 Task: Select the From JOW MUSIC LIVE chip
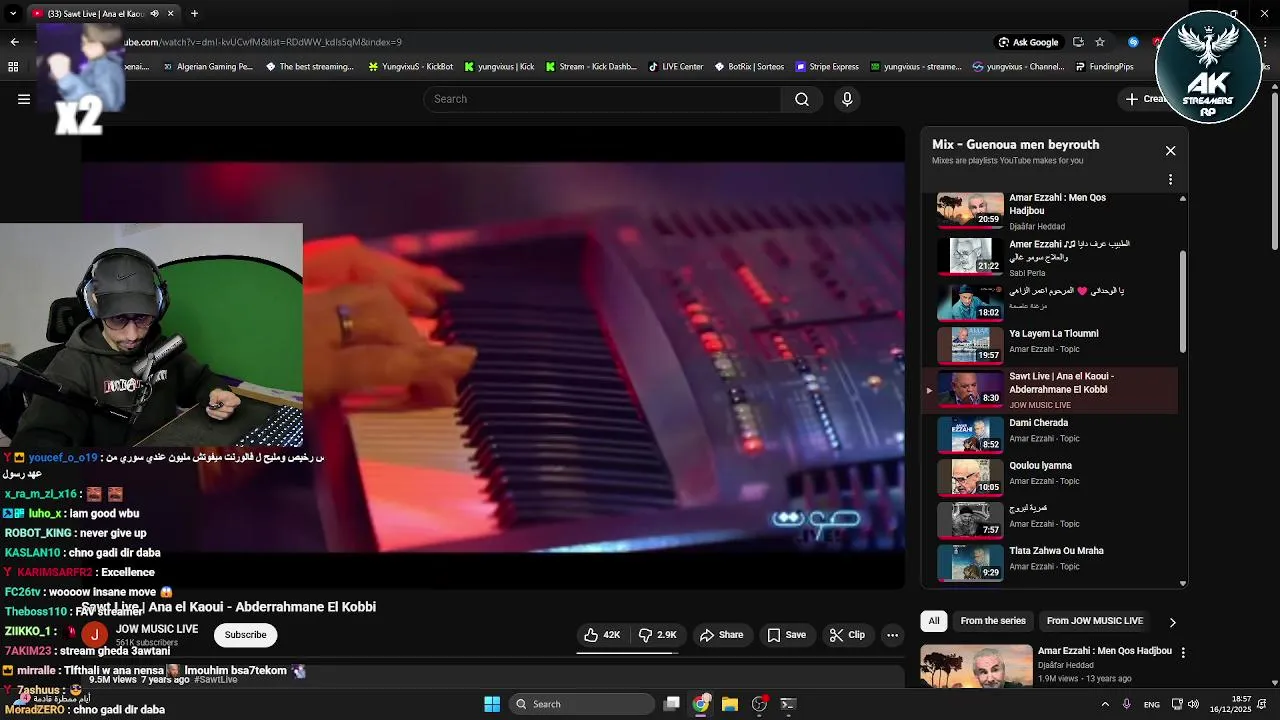click(1094, 621)
